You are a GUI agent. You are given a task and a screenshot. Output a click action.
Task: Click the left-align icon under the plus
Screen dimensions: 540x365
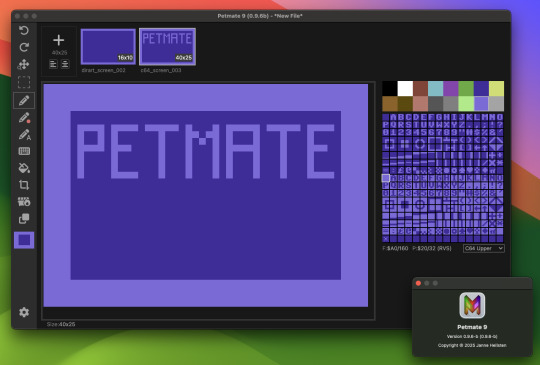coord(53,64)
